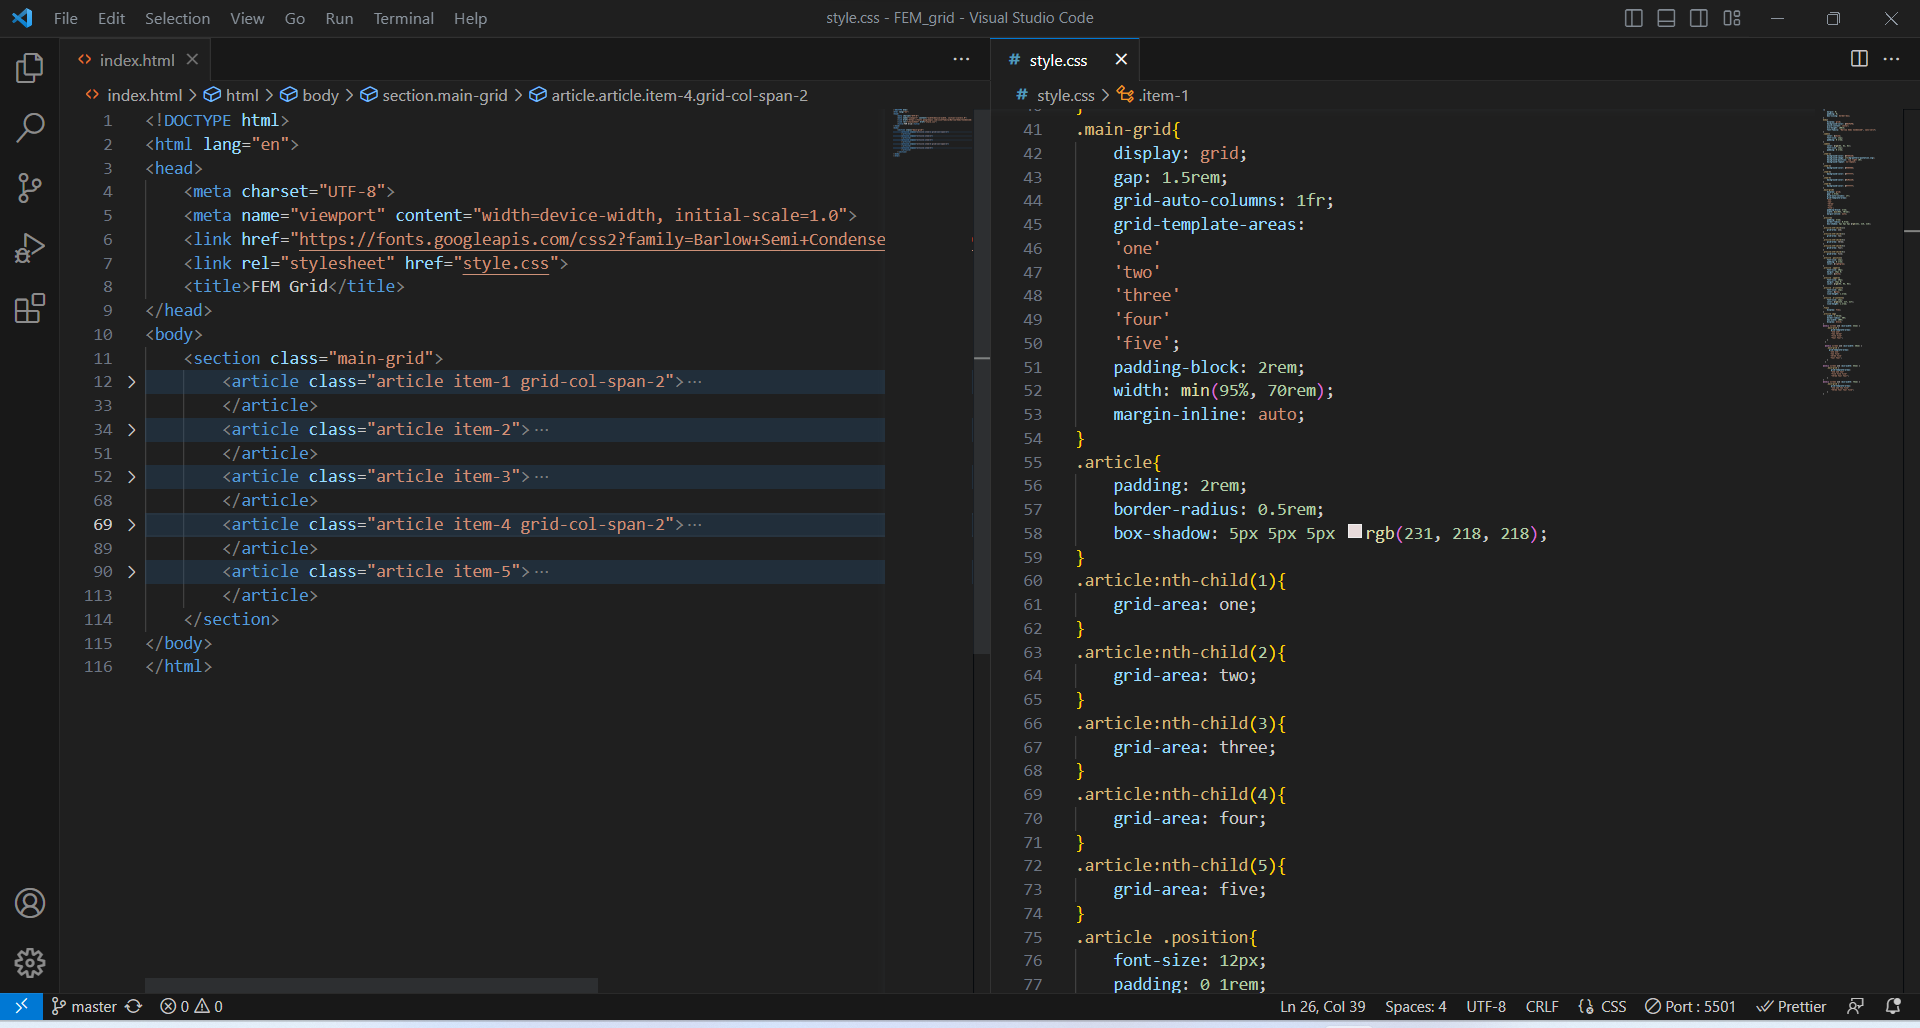Open the Port: 5501 status bar item
This screenshot has height=1028, width=1920.
click(1690, 1006)
